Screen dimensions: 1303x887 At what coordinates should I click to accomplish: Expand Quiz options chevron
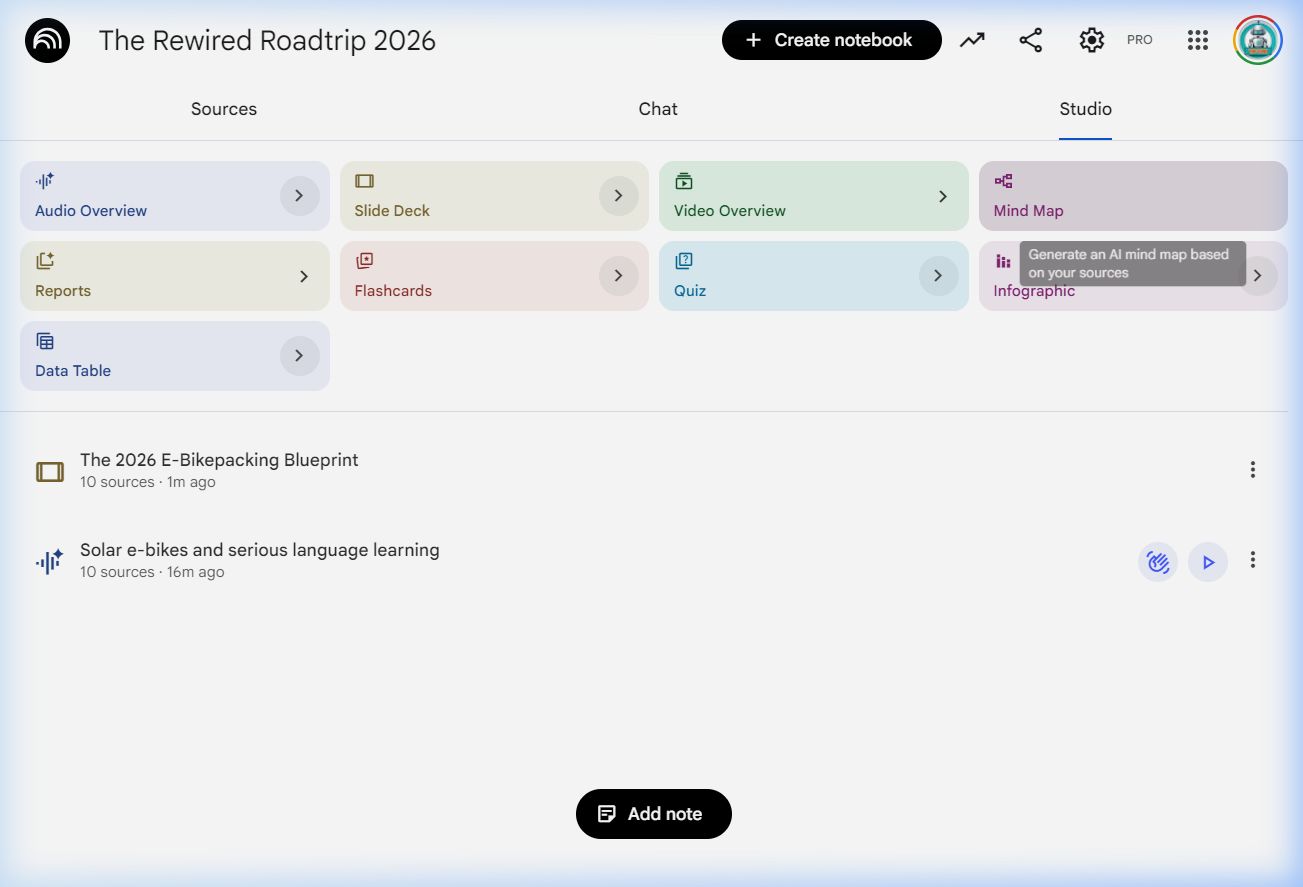click(937, 276)
